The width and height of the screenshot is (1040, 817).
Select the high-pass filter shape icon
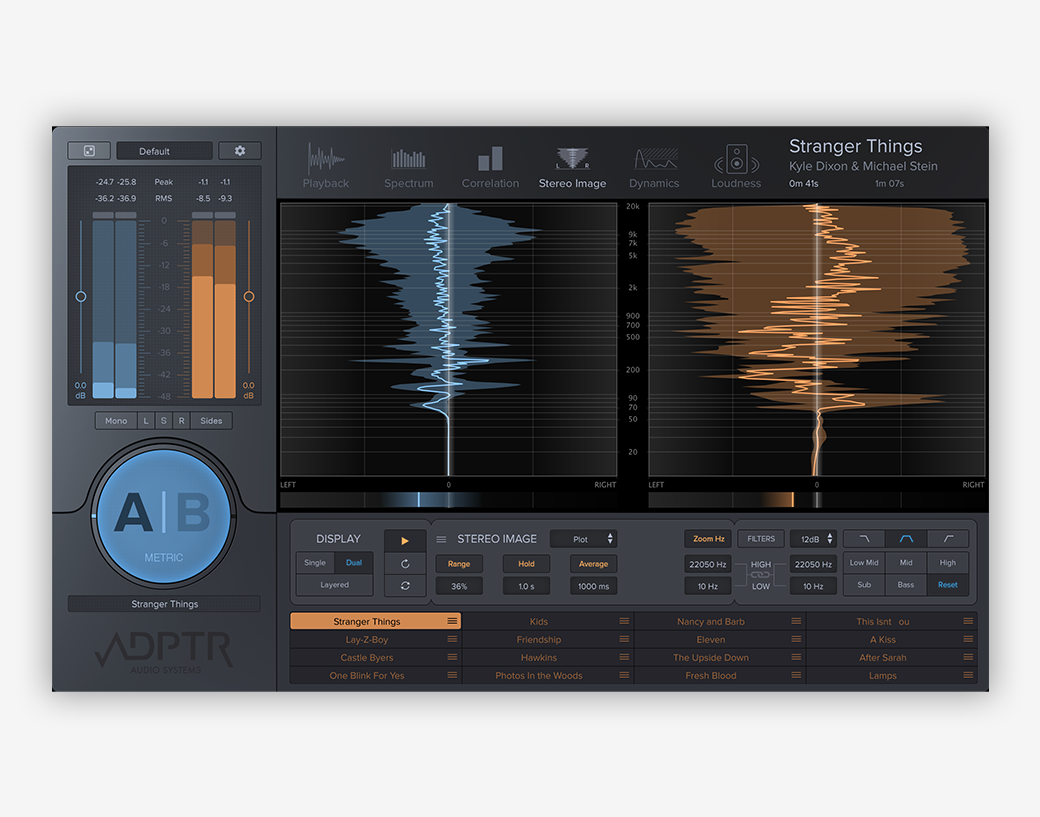point(948,538)
